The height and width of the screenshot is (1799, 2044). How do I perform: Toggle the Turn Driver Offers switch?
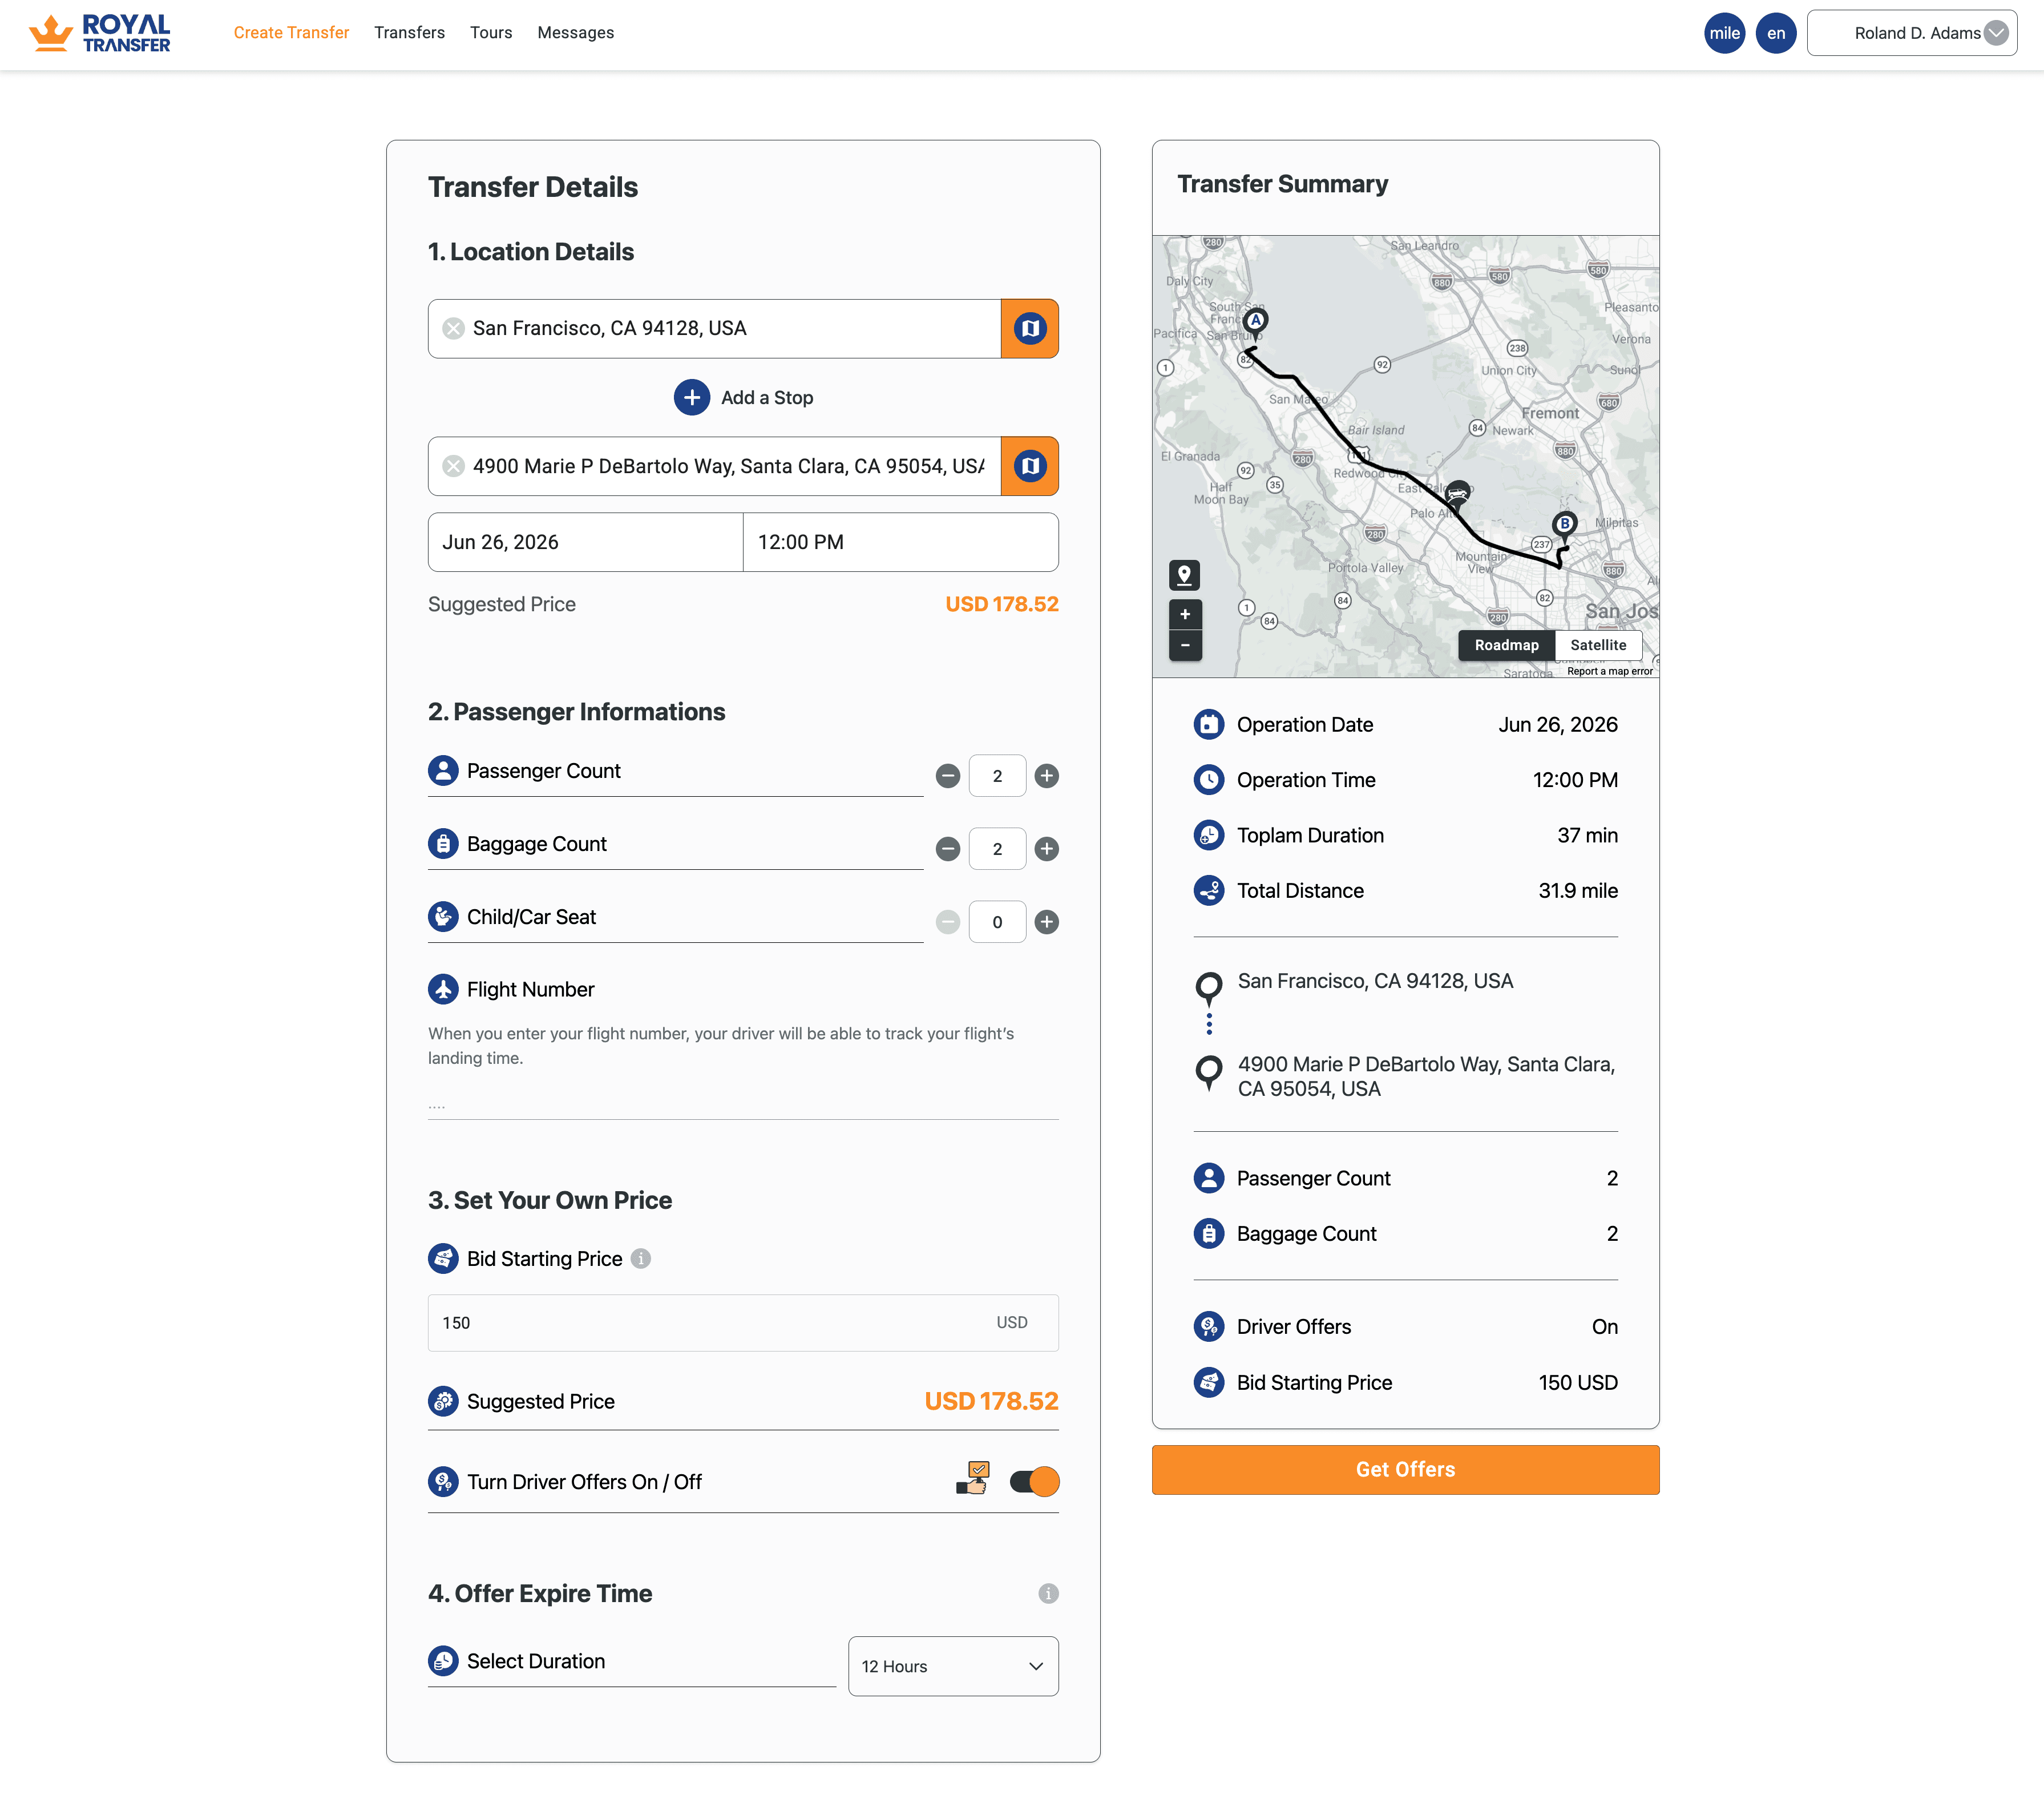[x=1034, y=1482]
